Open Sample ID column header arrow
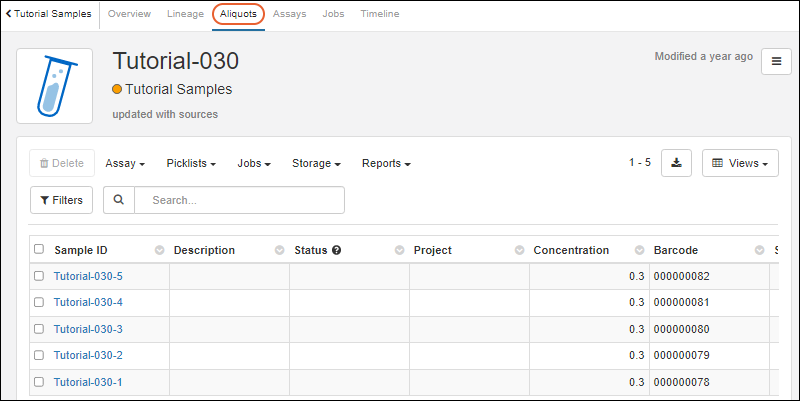Screen dimensions: 800x401 pos(159,250)
